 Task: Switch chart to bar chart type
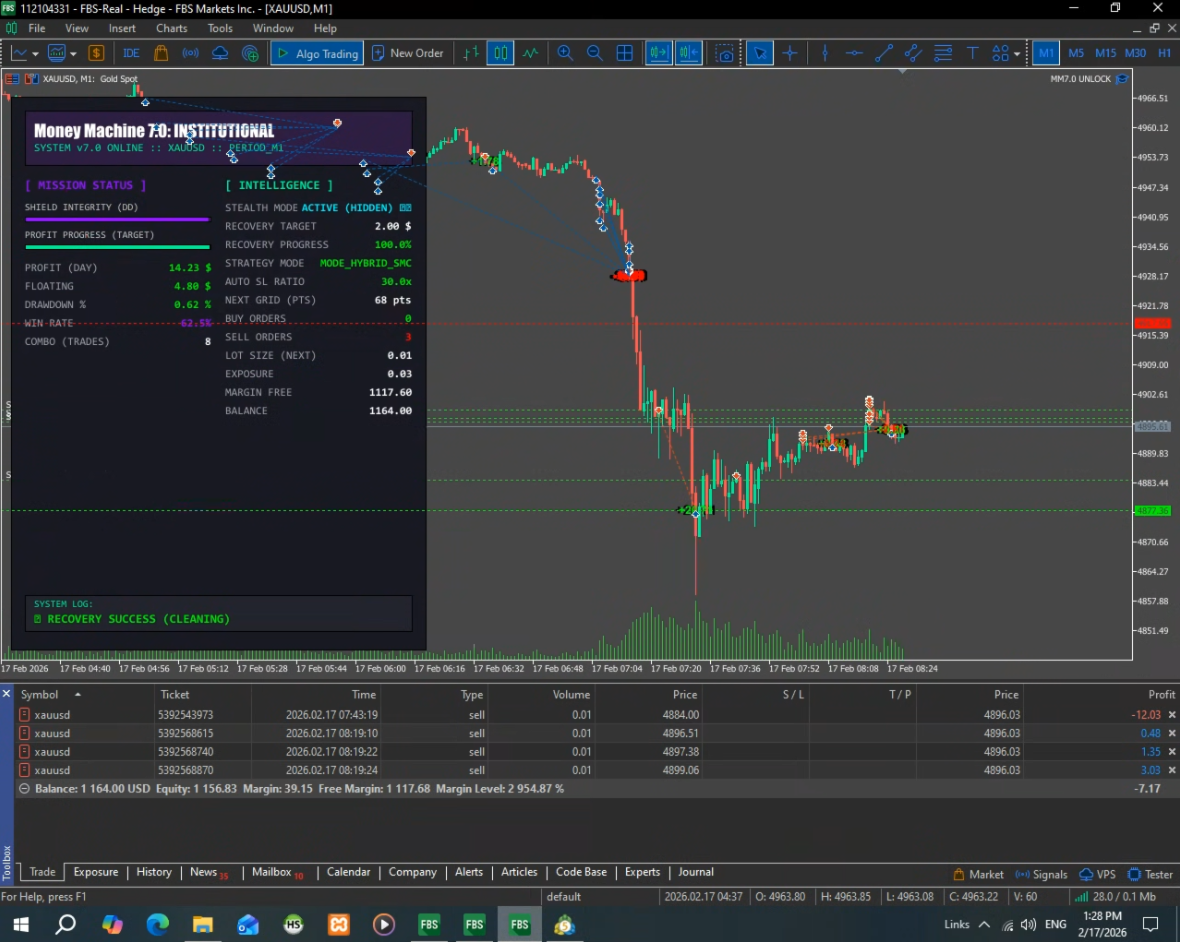pyautogui.click(x=471, y=53)
